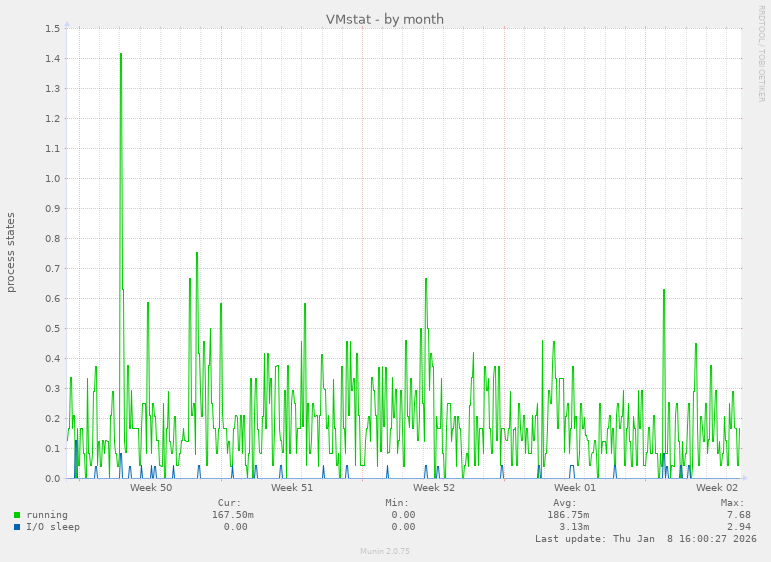Click I/O sleep average value 3.13m
The image size is (771, 562).
coord(574,527)
